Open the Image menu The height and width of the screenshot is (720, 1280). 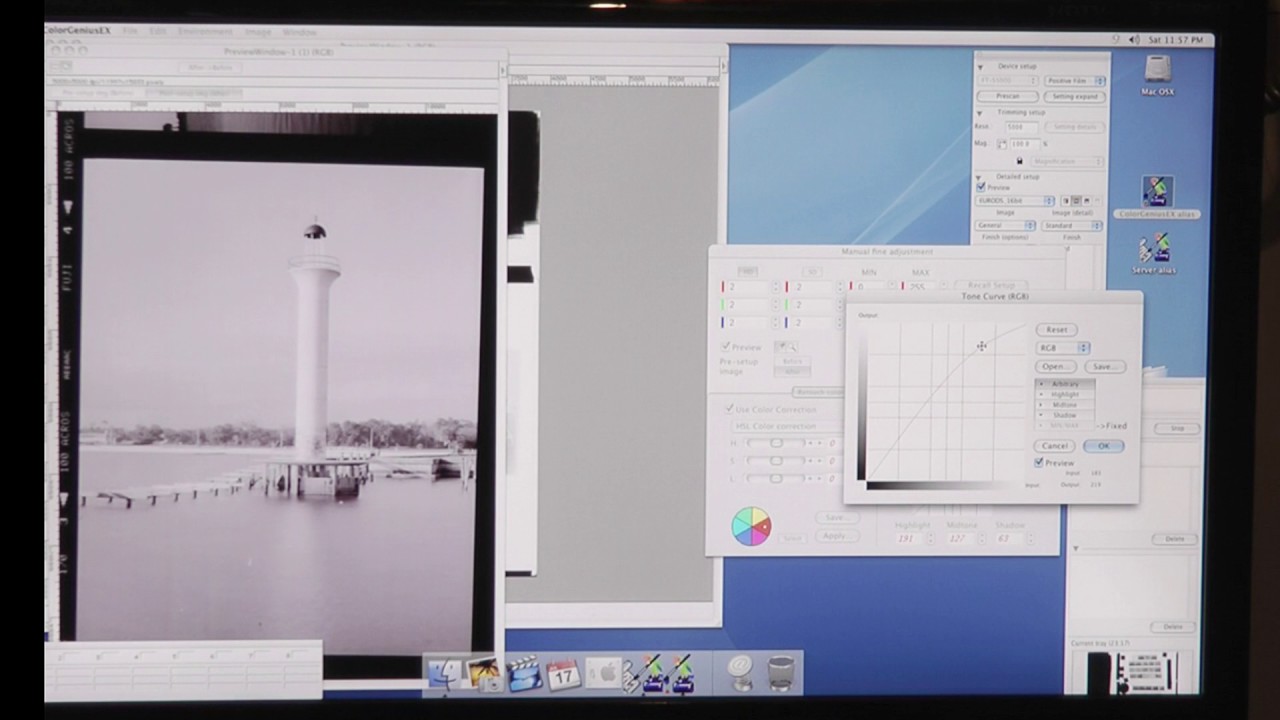tap(258, 32)
